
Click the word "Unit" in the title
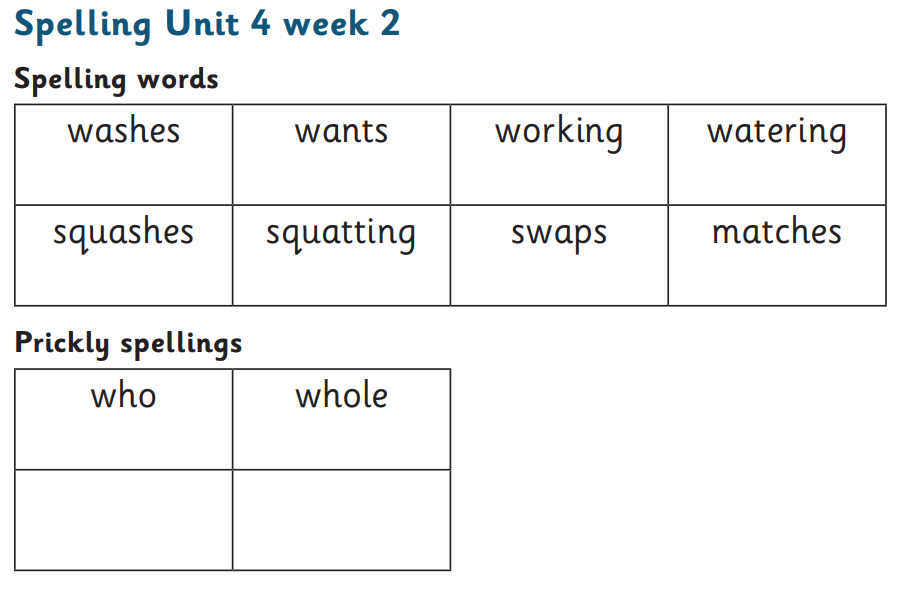tap(201, 23)
